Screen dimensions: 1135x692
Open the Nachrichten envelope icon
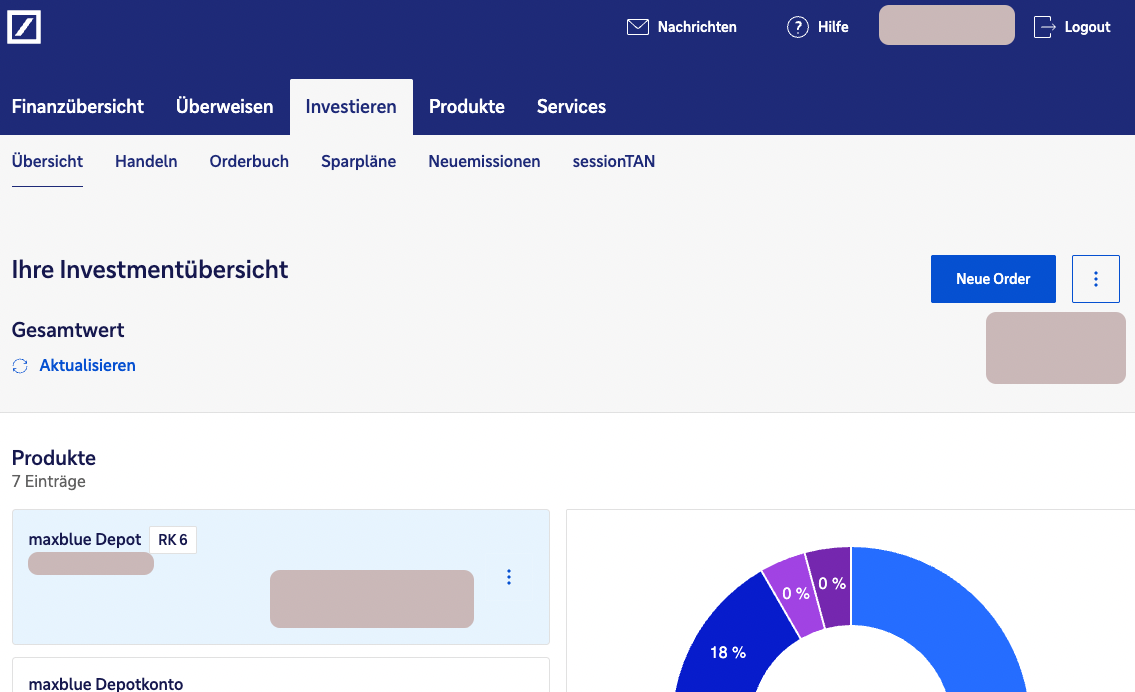[638, 27]
